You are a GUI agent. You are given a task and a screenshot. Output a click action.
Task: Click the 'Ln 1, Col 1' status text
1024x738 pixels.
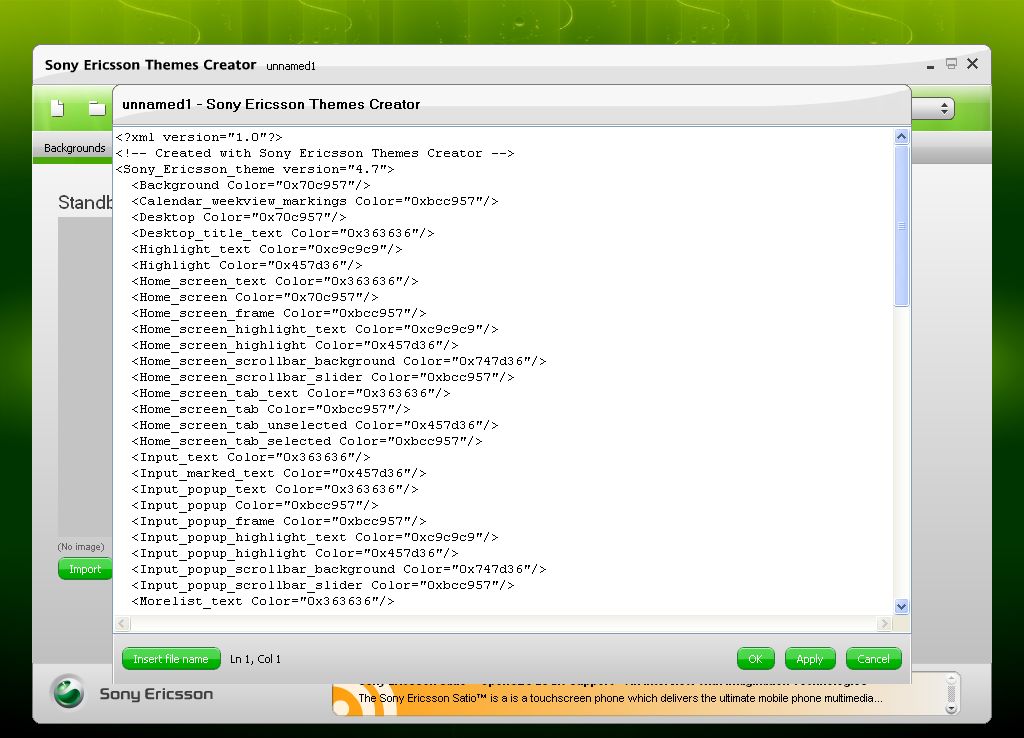tap(255, 659)
